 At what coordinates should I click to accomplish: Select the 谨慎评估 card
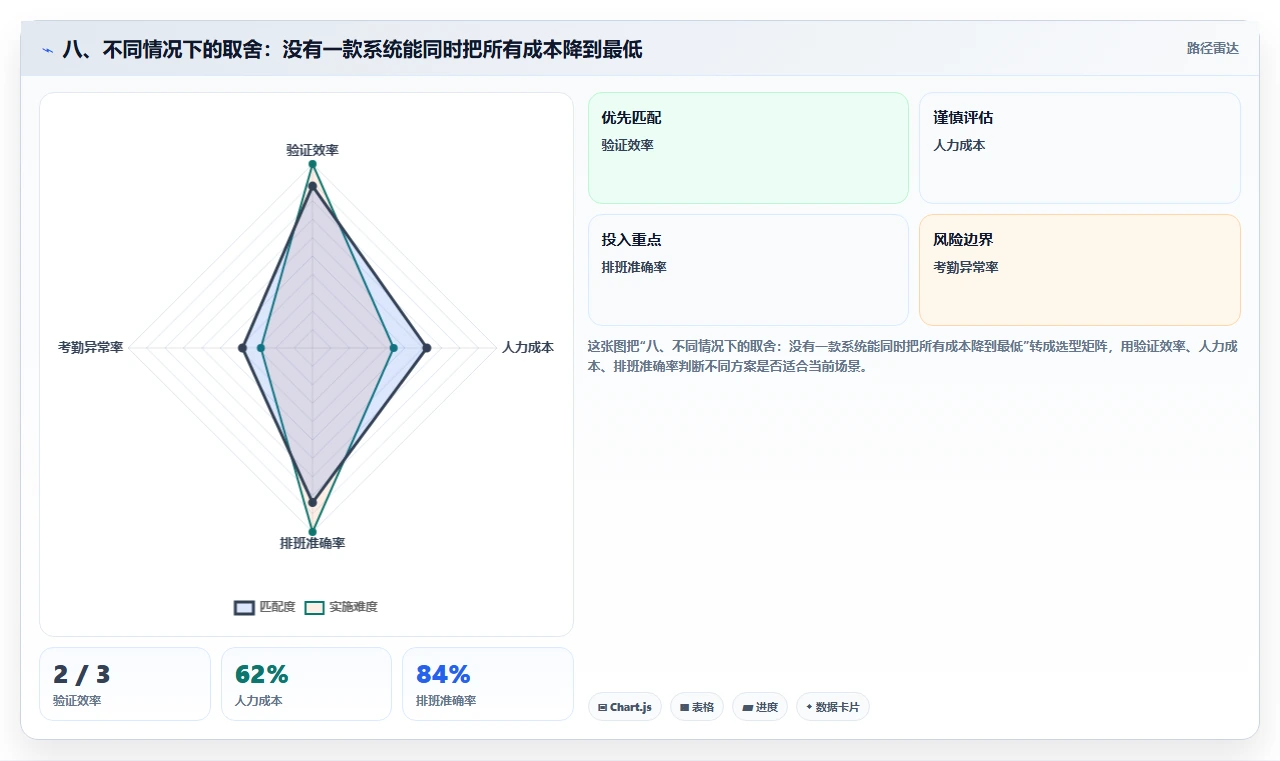[1080, 148]
